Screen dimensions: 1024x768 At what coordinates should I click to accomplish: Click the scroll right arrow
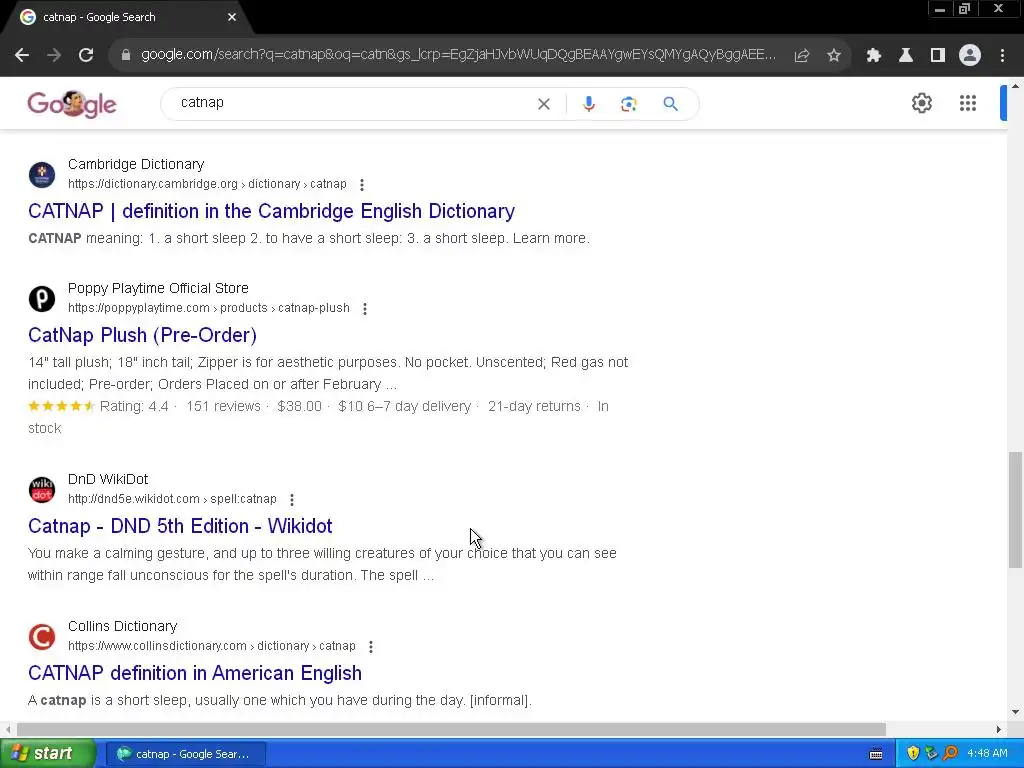click(x=999, y=729)
